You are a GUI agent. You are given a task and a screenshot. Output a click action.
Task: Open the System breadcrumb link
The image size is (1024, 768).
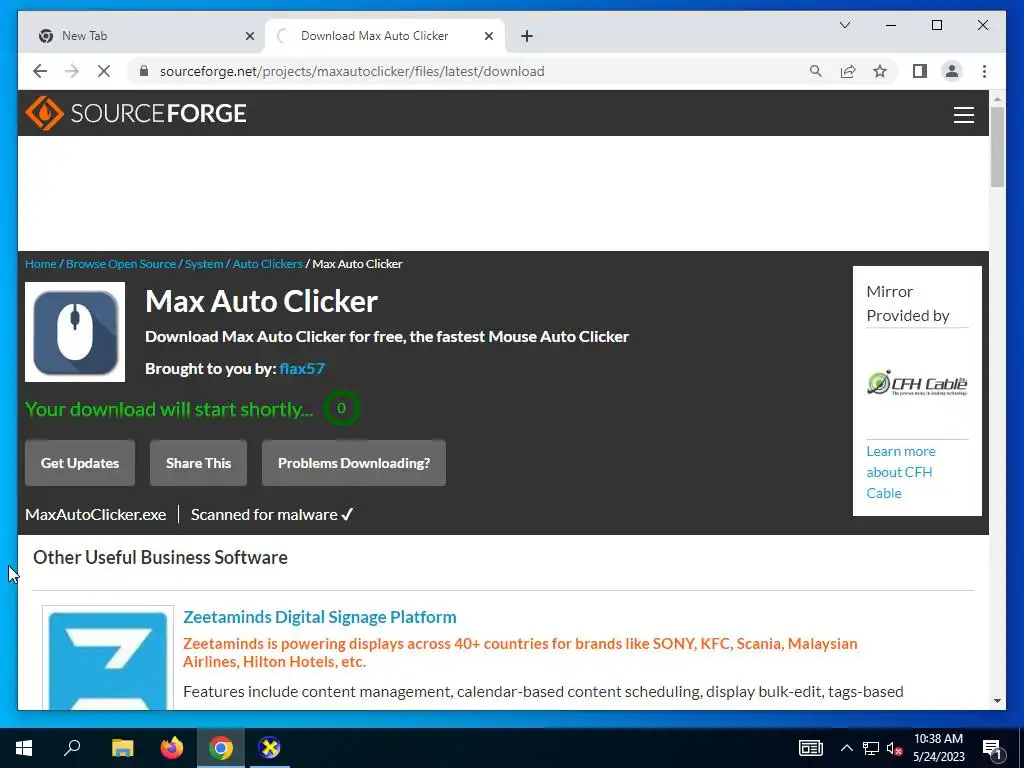coord(204,264)
